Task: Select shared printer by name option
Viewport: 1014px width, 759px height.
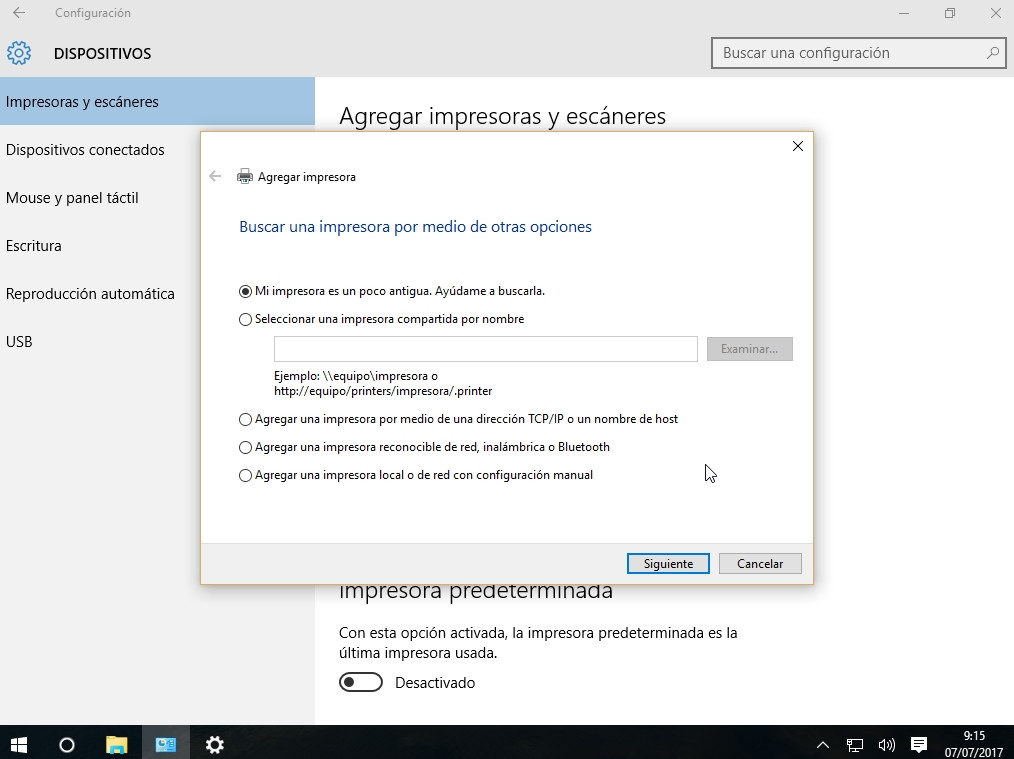Action: (246, 320)
